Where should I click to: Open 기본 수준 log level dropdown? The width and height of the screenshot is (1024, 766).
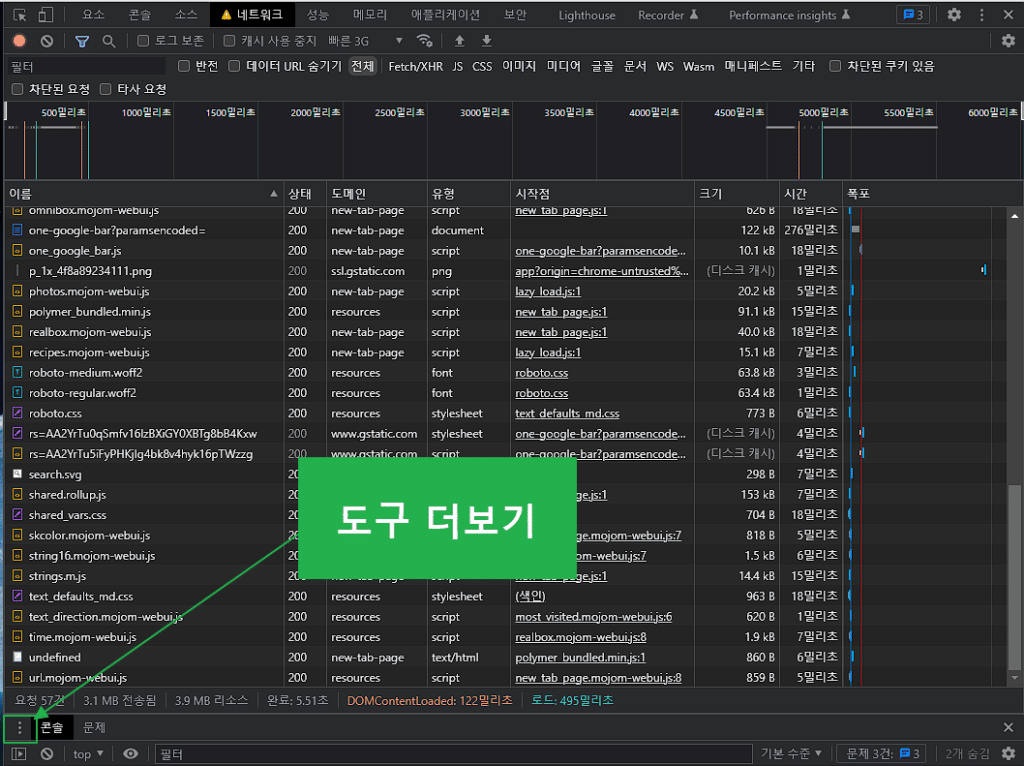click(791, 754)
